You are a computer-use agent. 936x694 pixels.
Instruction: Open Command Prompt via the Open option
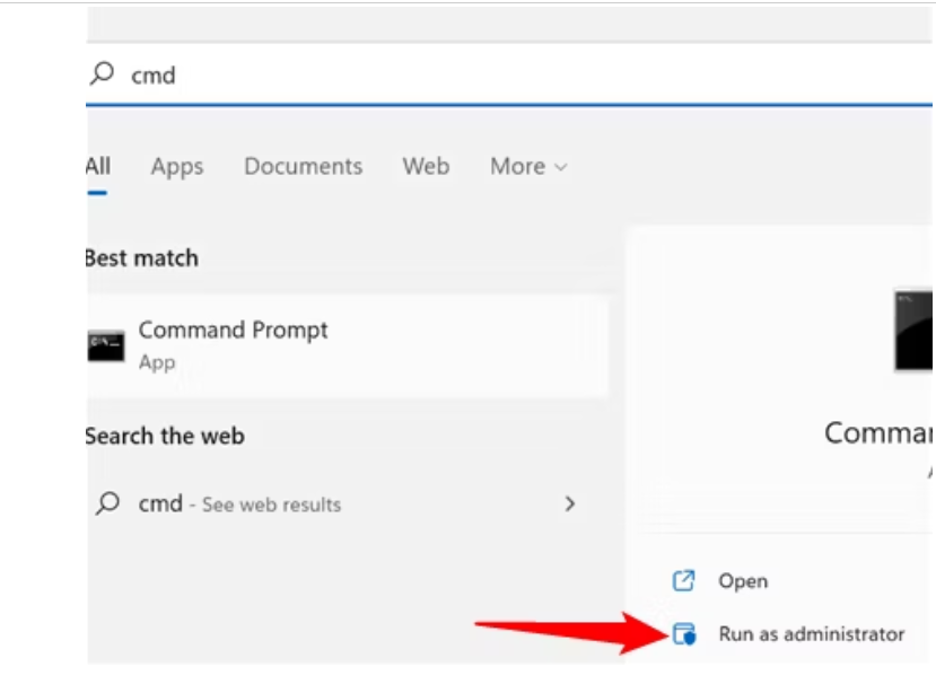coord(742,580)
